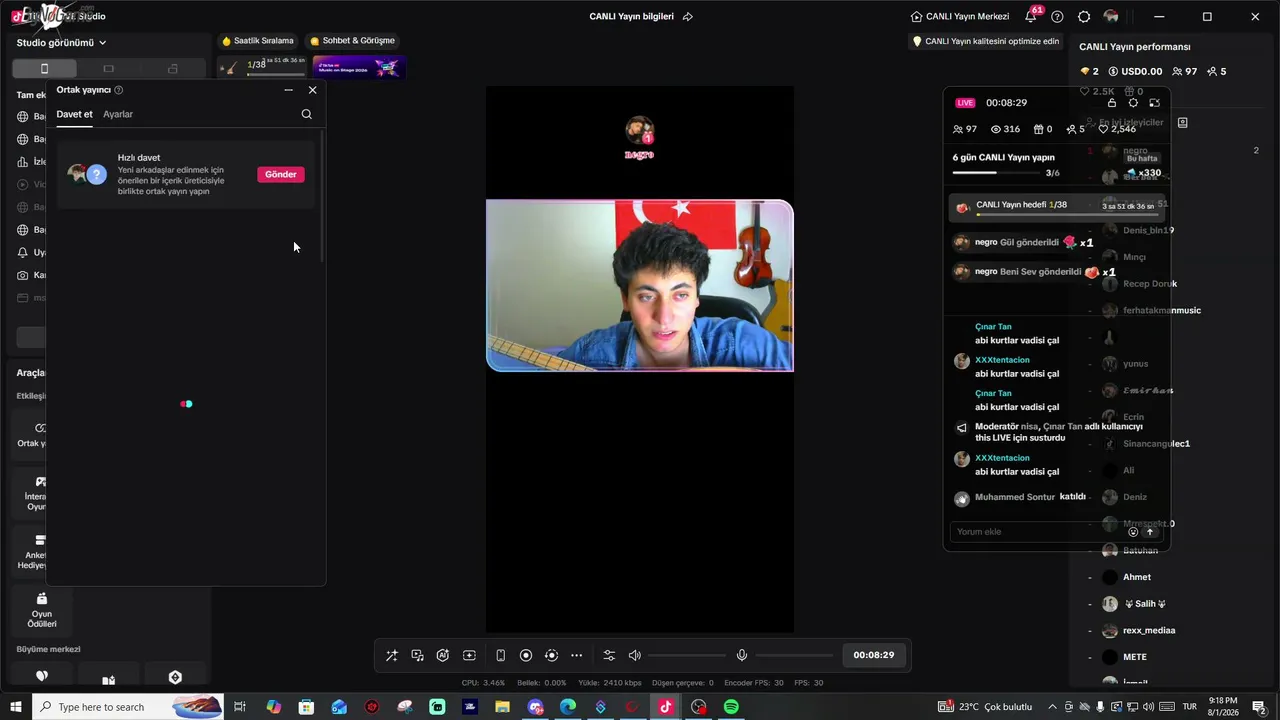1280x720 pixels.
Task: Expand the Studio görünümü dropdown
Action: pos(61,43)
